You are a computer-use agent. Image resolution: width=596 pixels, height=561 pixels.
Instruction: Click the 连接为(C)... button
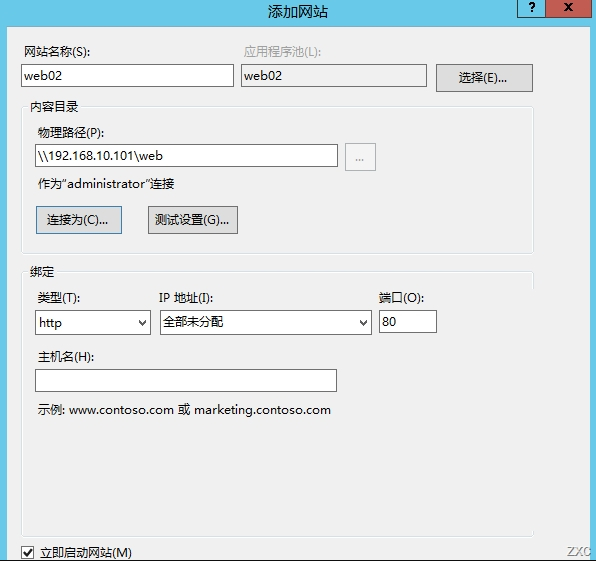(79, 220)
